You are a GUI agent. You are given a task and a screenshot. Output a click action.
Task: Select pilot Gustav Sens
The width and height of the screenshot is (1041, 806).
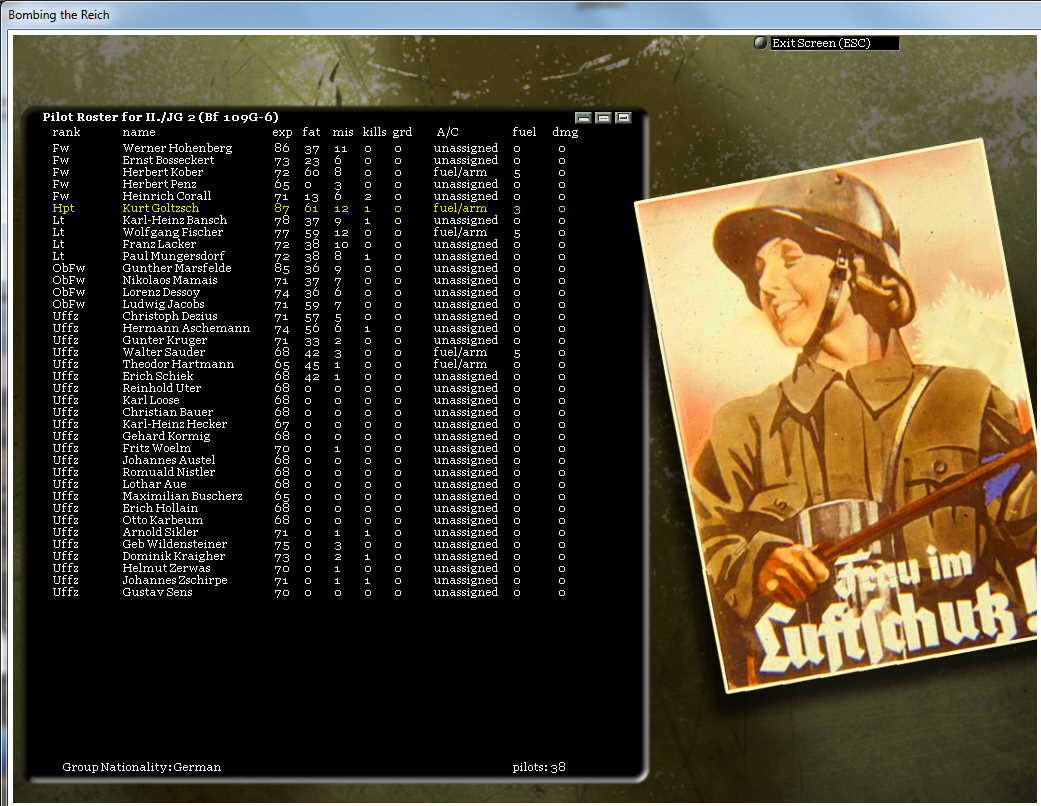pyautogui.click(x=157, y=591)
